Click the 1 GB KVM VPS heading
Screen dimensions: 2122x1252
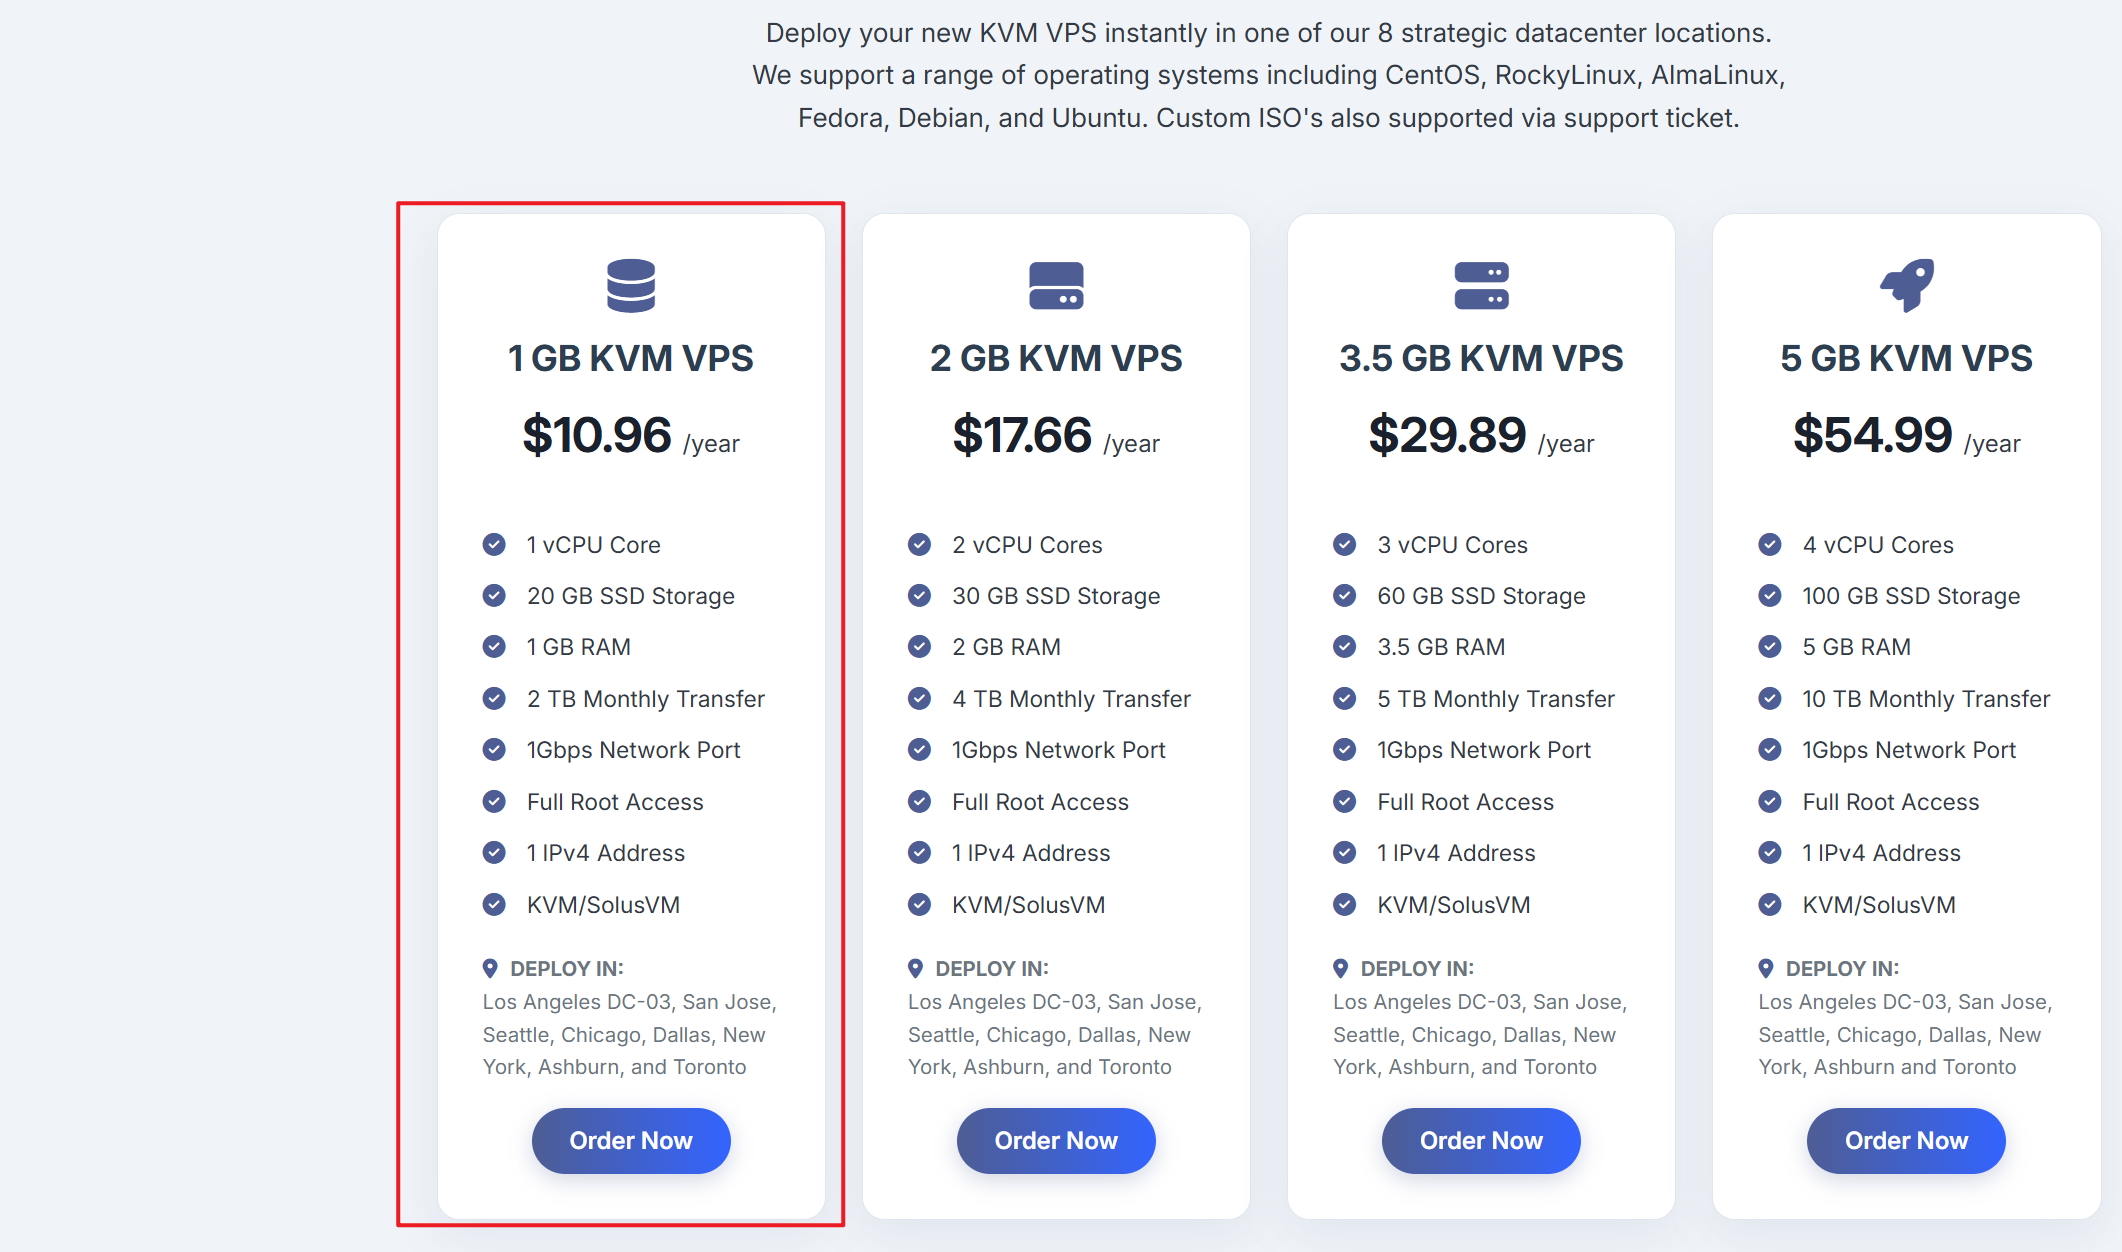tap(631, 358)
